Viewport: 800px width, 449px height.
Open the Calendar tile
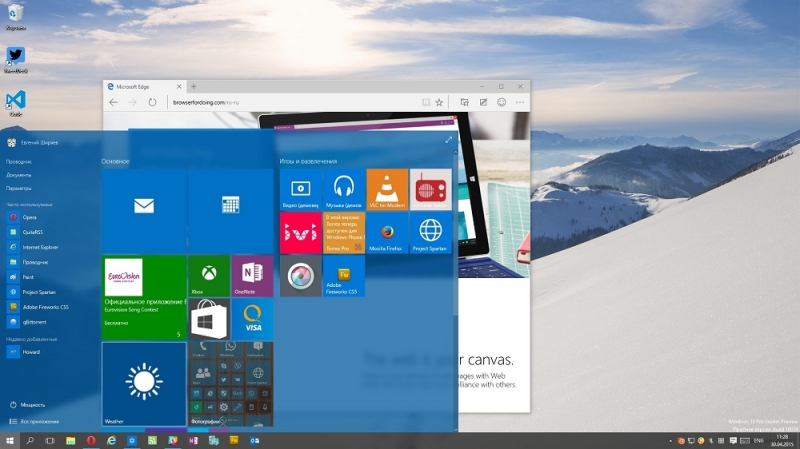[x=231, y=211]
